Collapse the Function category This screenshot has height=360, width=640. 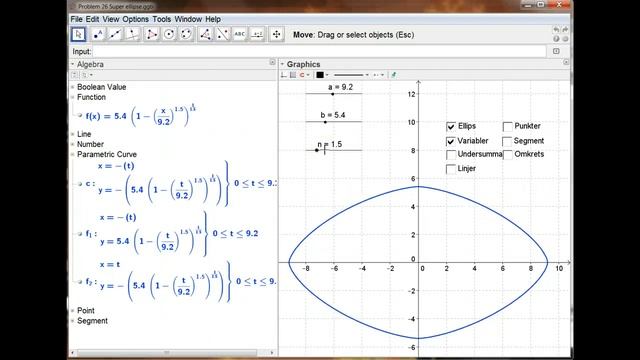[x=73, y=97]
